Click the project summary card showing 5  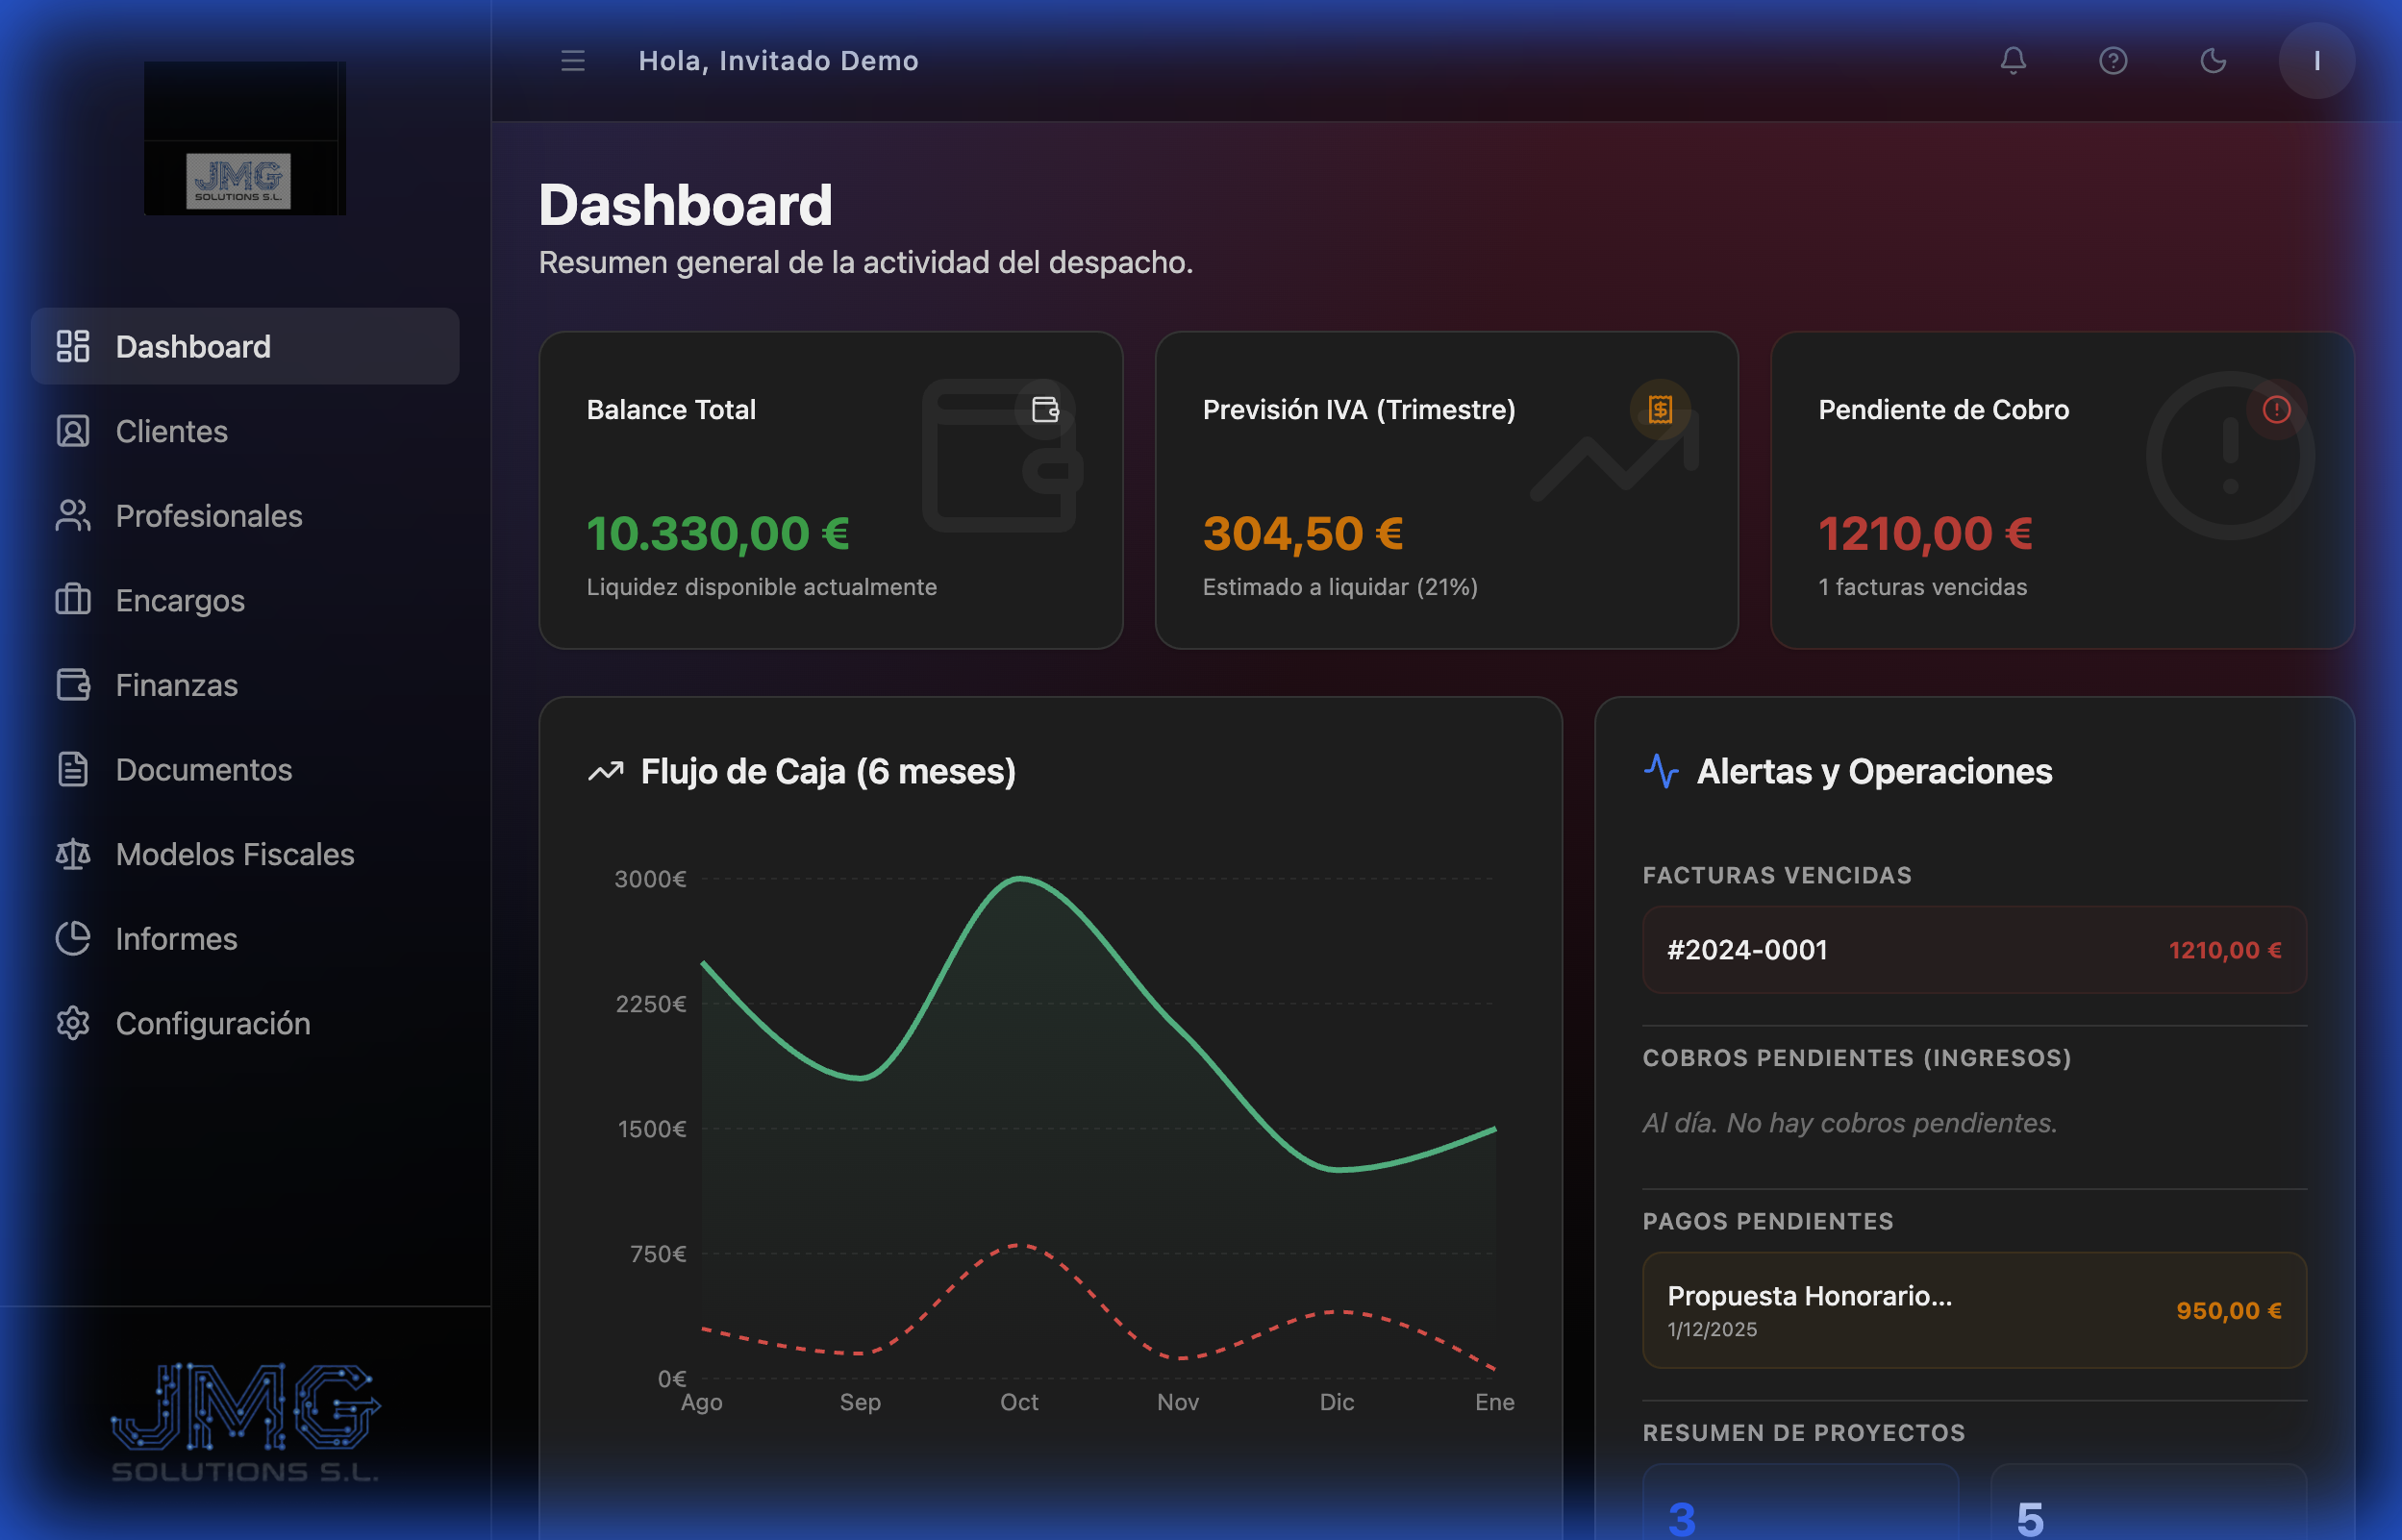pos(2148,1502)
